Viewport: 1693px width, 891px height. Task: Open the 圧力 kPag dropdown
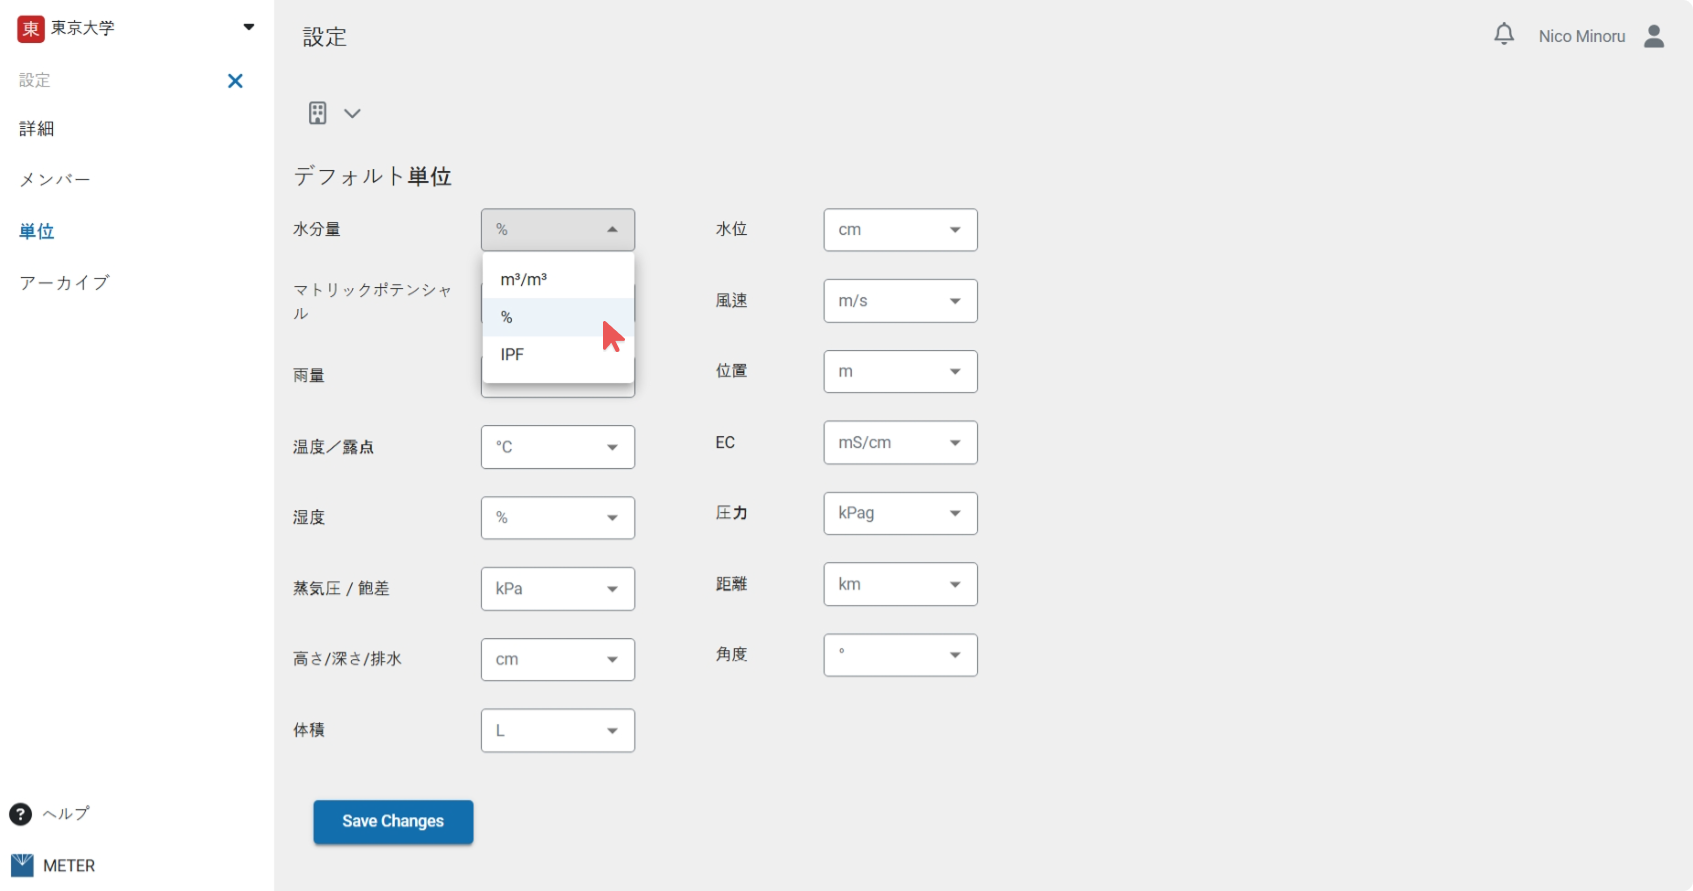pyautogui.click(x=900, y=513)
